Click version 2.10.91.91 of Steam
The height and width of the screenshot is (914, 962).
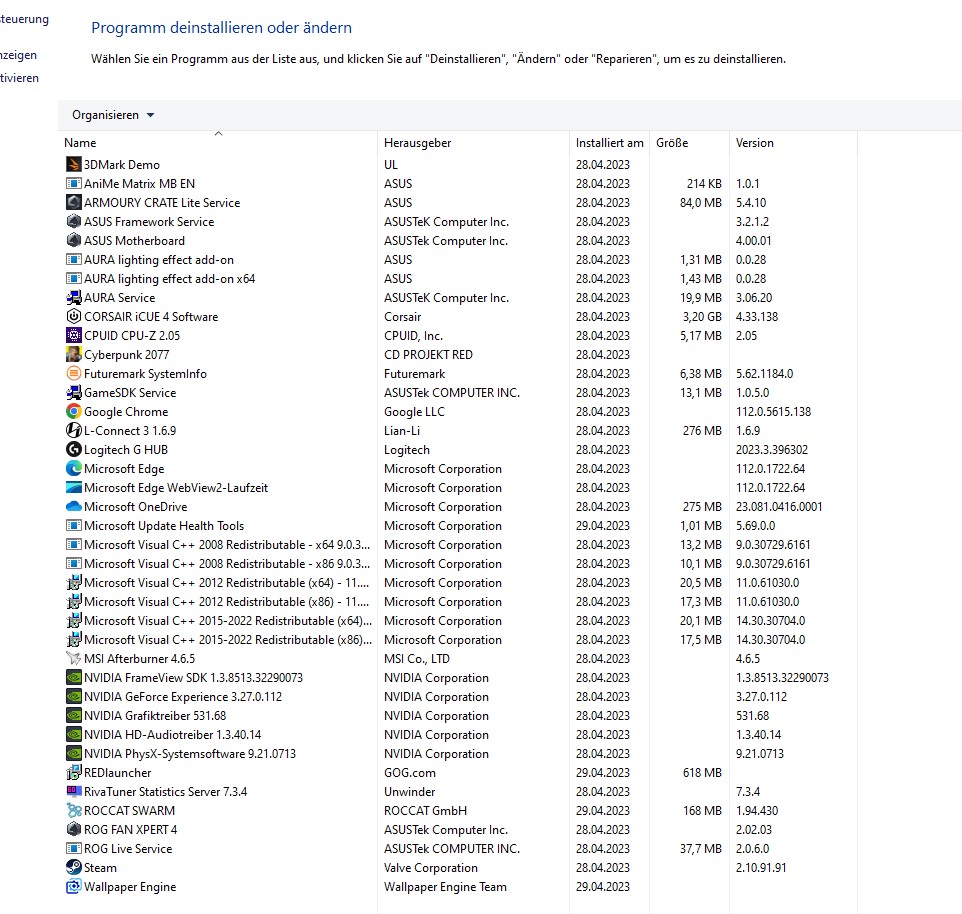[x=761, y=868]
